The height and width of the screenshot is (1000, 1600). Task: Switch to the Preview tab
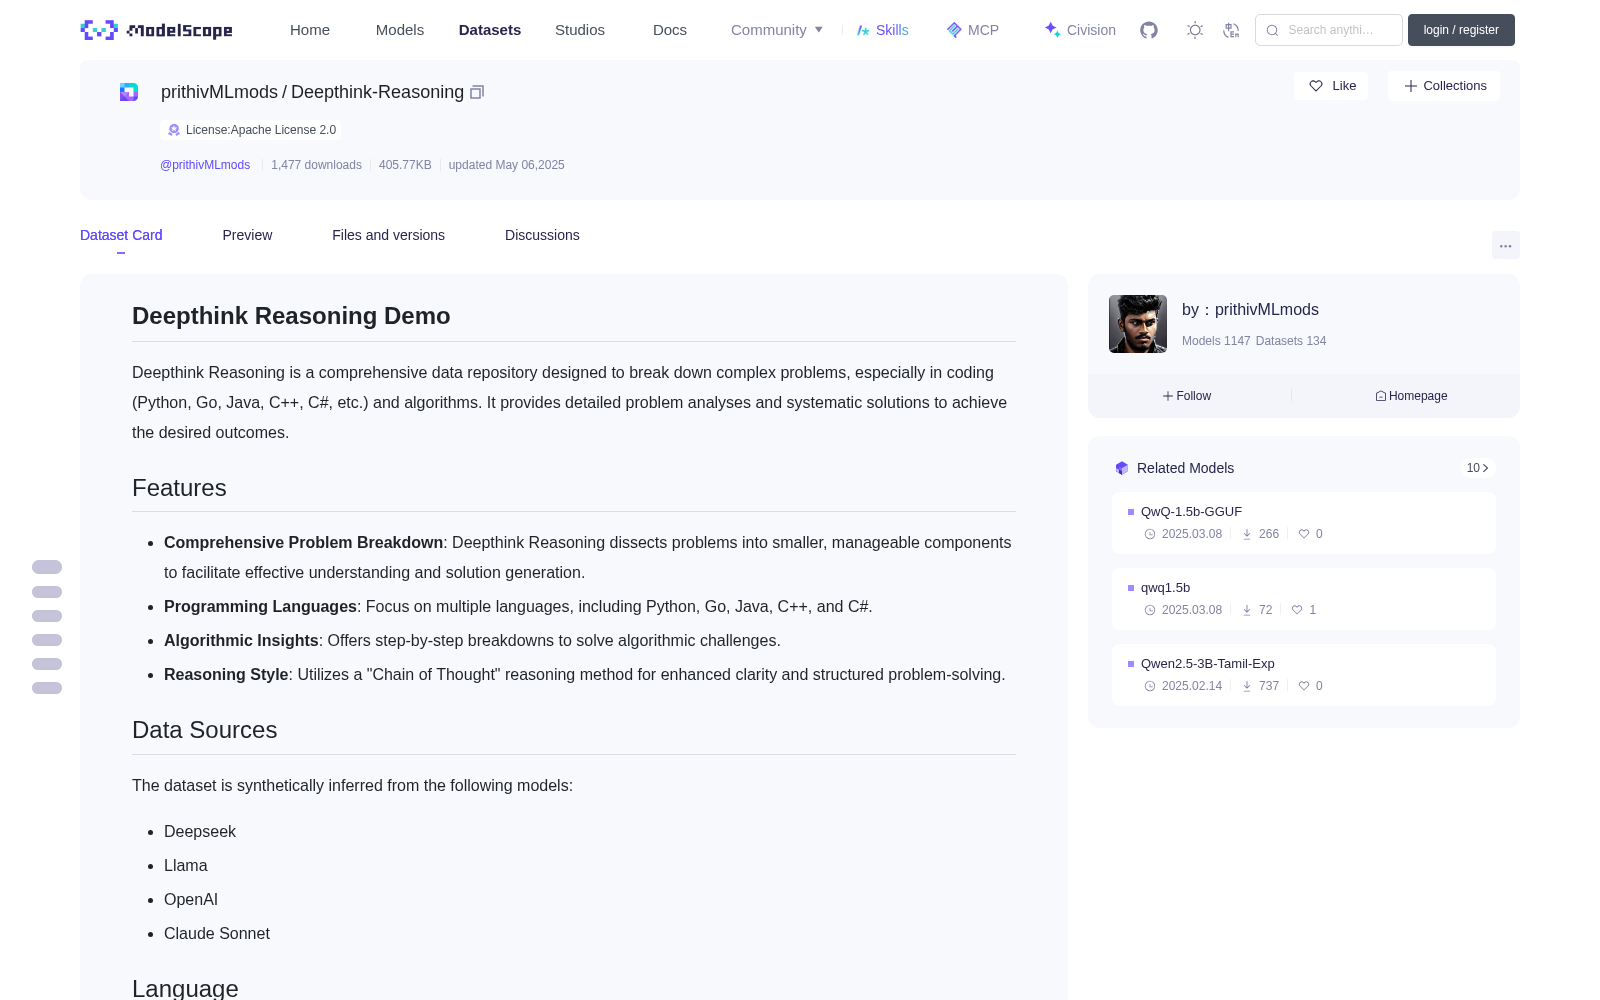[x=247, y=235]
